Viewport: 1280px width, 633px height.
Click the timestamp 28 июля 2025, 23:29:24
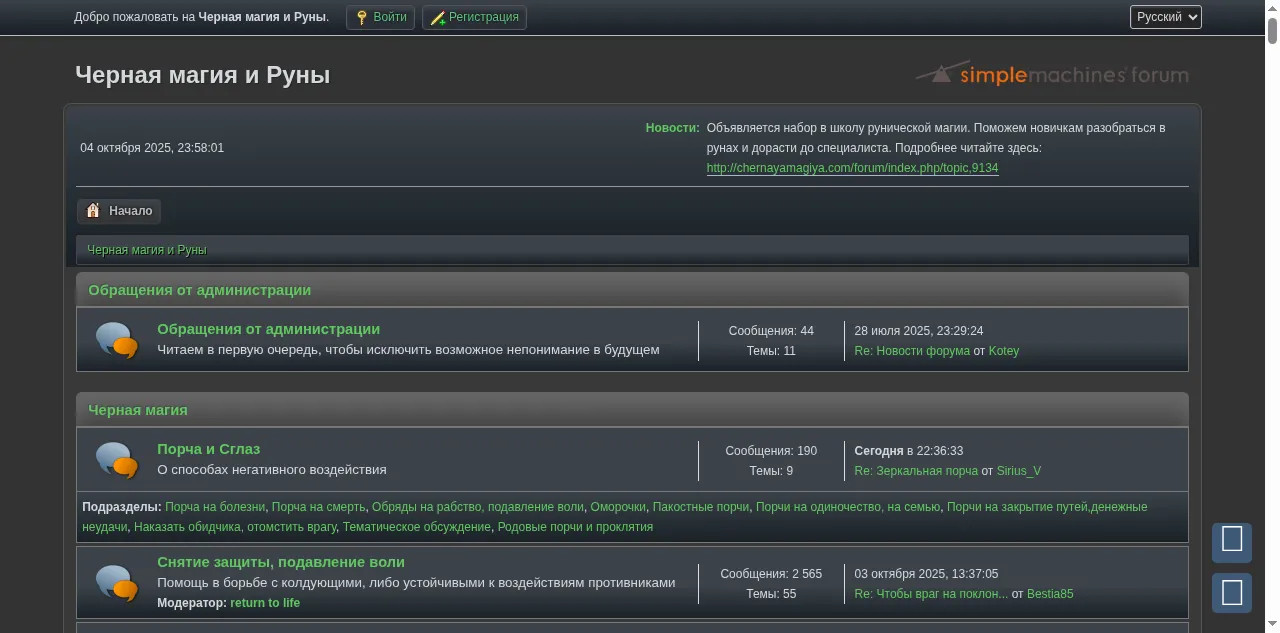coord(919,331)
